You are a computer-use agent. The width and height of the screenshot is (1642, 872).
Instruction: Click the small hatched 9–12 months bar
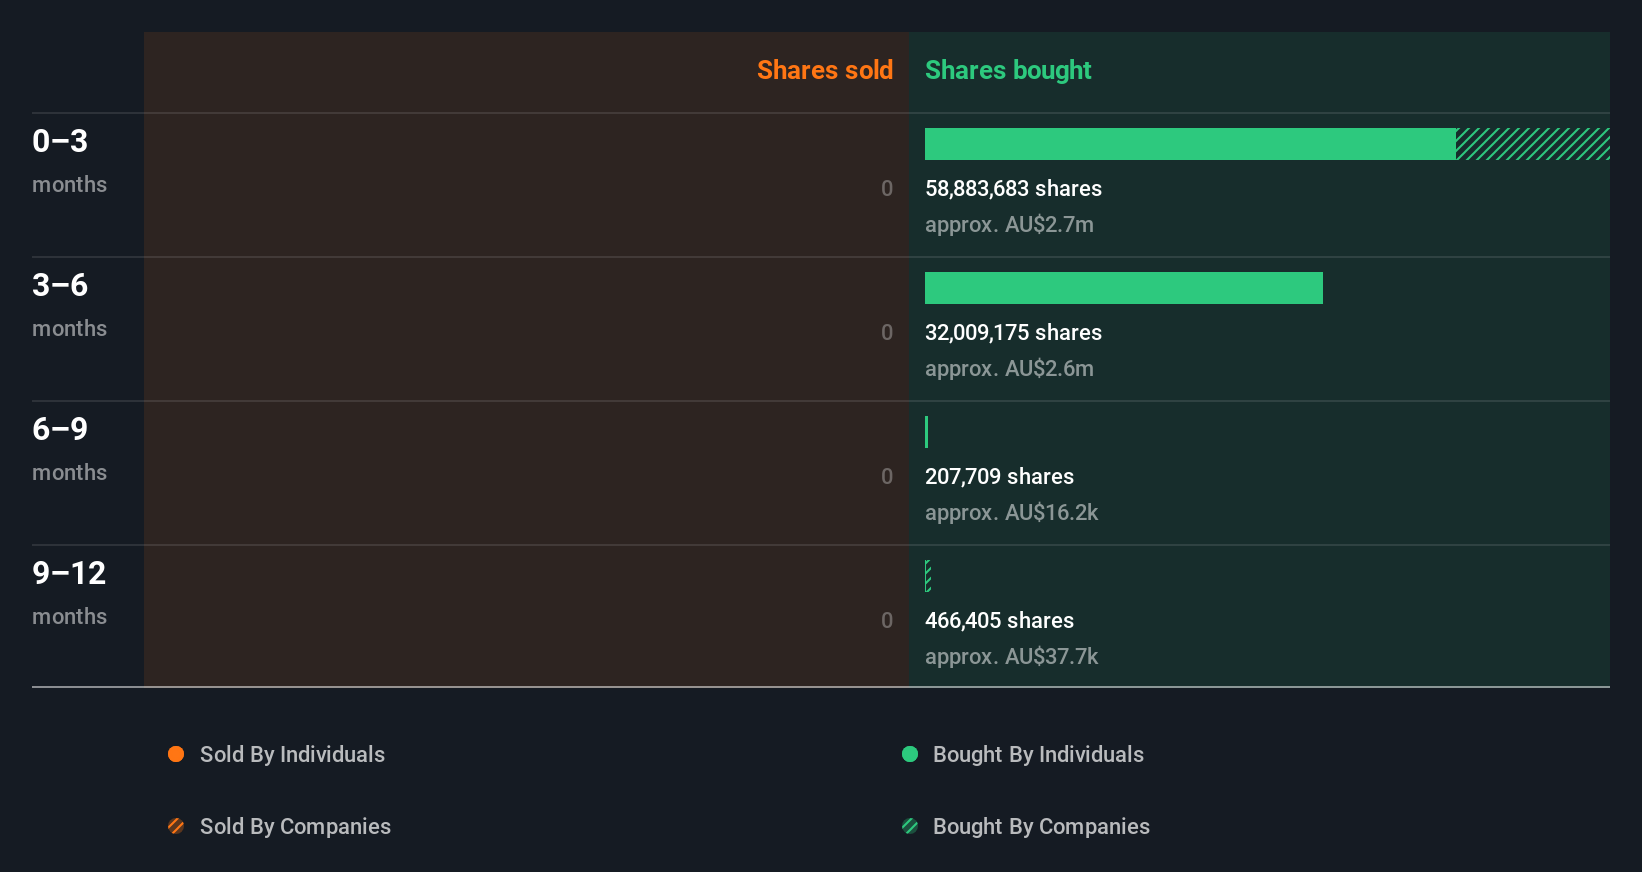(928, 576)
